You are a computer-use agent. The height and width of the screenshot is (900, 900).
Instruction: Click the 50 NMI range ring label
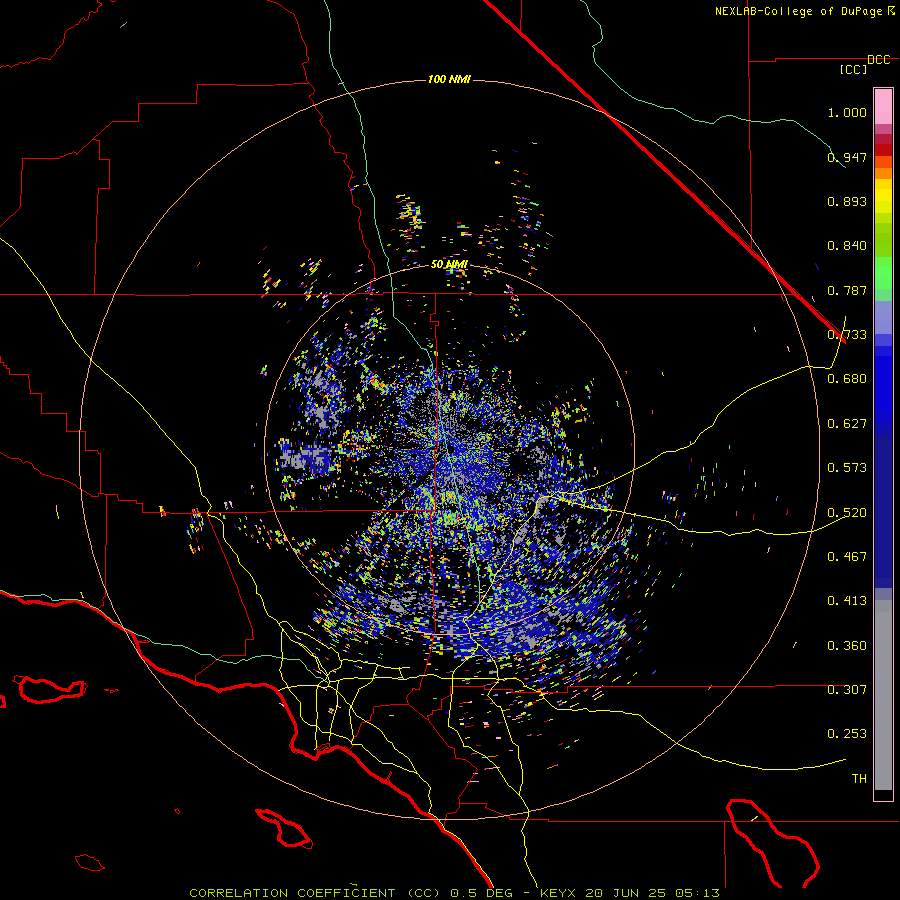coord(449,265)
